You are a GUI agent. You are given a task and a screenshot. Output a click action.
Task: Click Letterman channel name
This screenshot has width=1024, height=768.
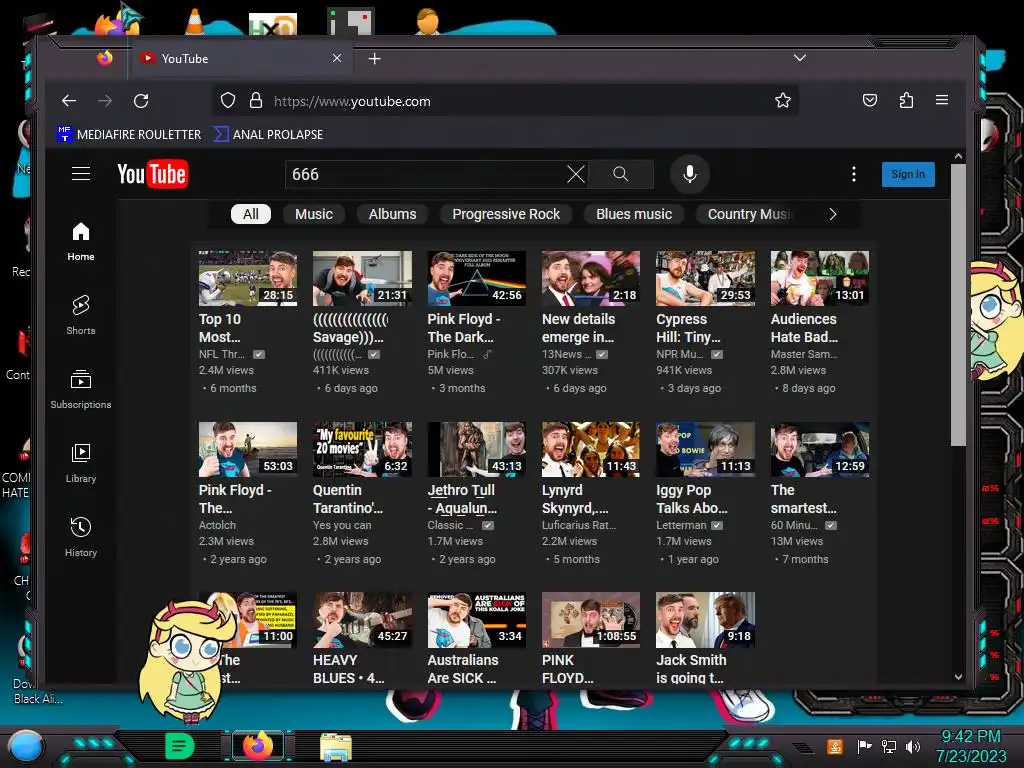682,525
